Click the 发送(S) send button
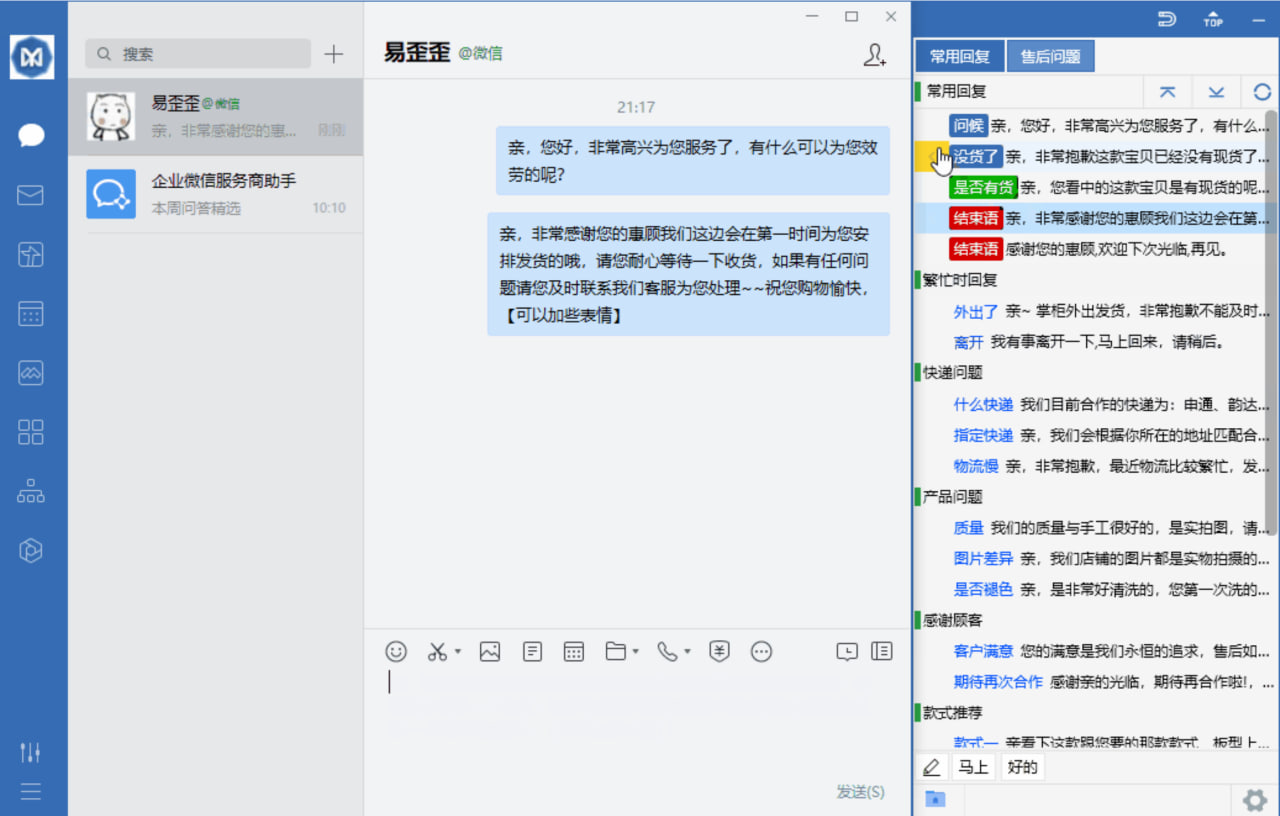 [860, 792]
